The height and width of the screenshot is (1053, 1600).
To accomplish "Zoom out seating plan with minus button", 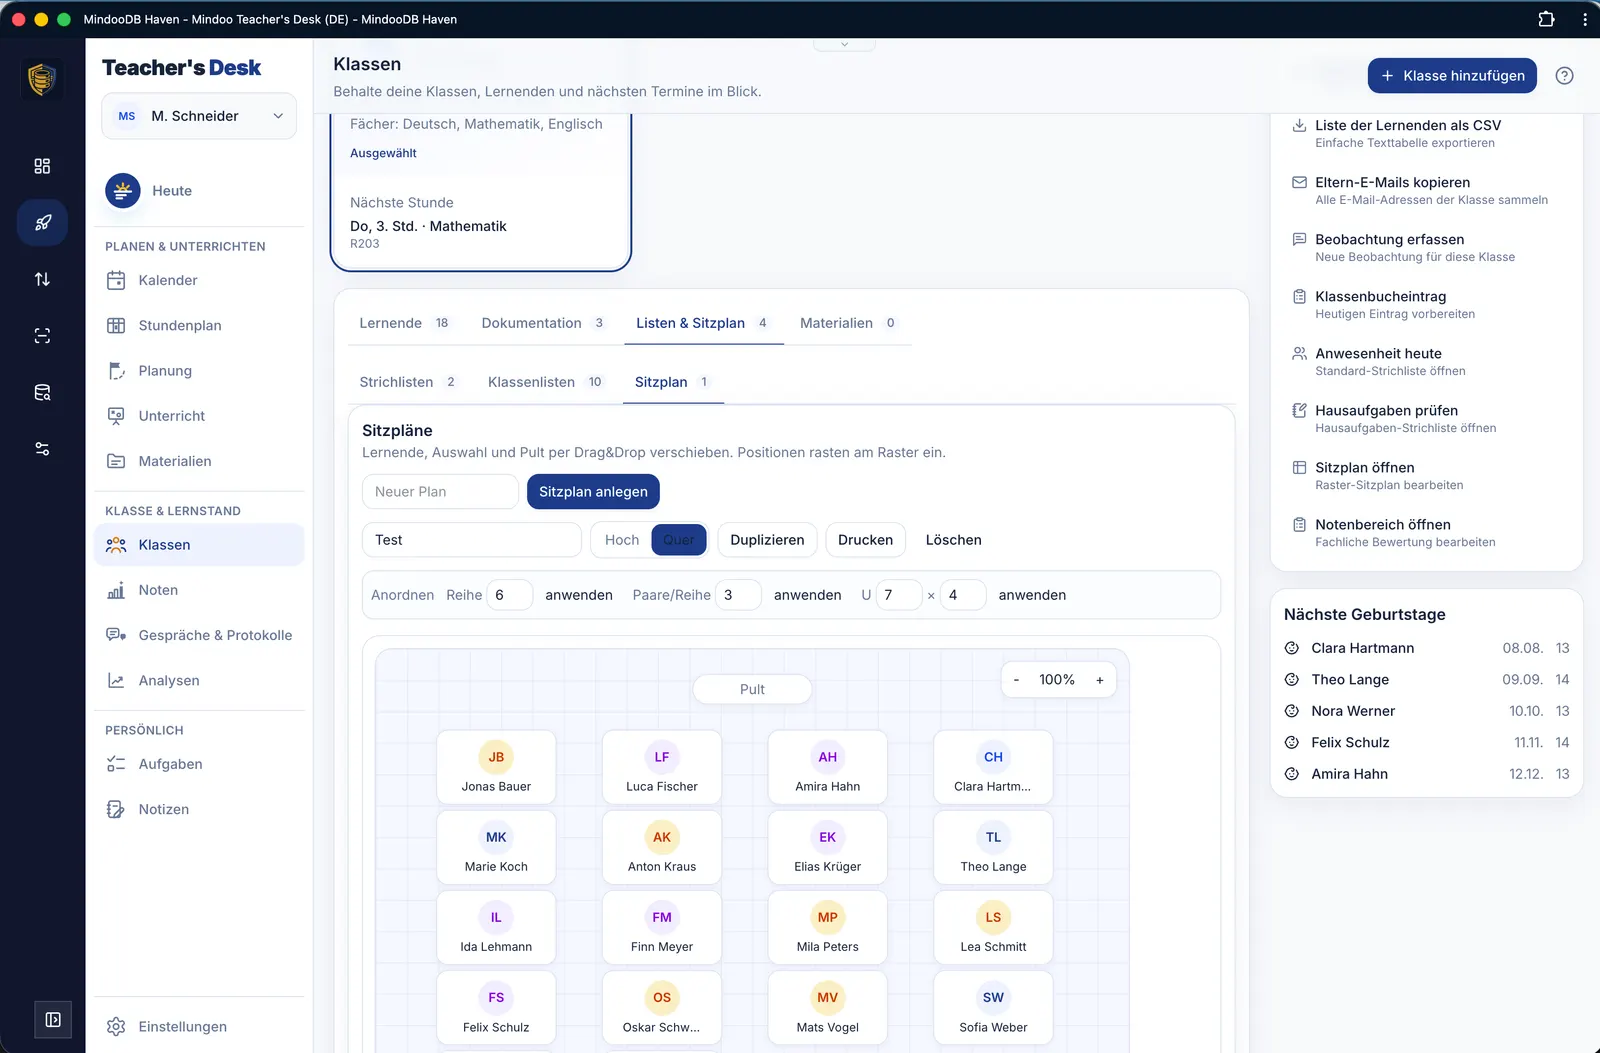I will (x=1016, y=680).
